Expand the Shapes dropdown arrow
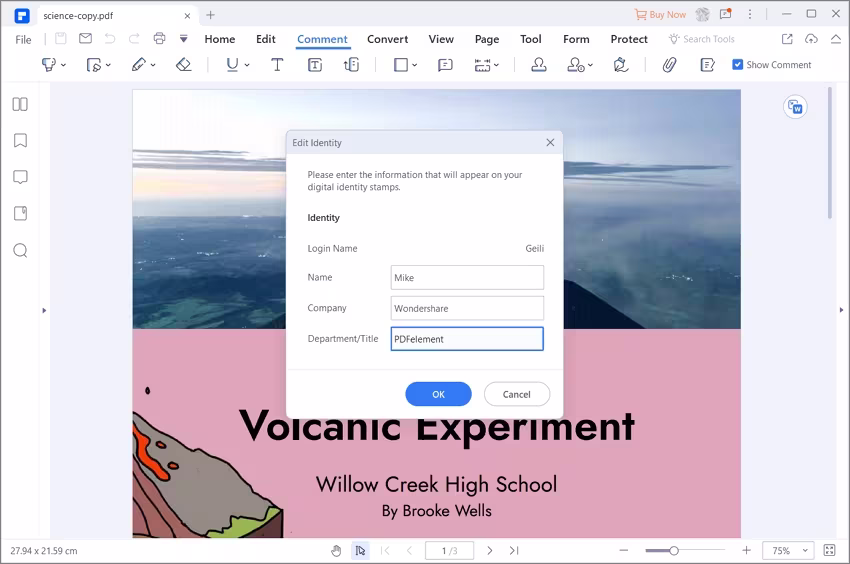The image size is (850, 564). [x=415, y=65]
